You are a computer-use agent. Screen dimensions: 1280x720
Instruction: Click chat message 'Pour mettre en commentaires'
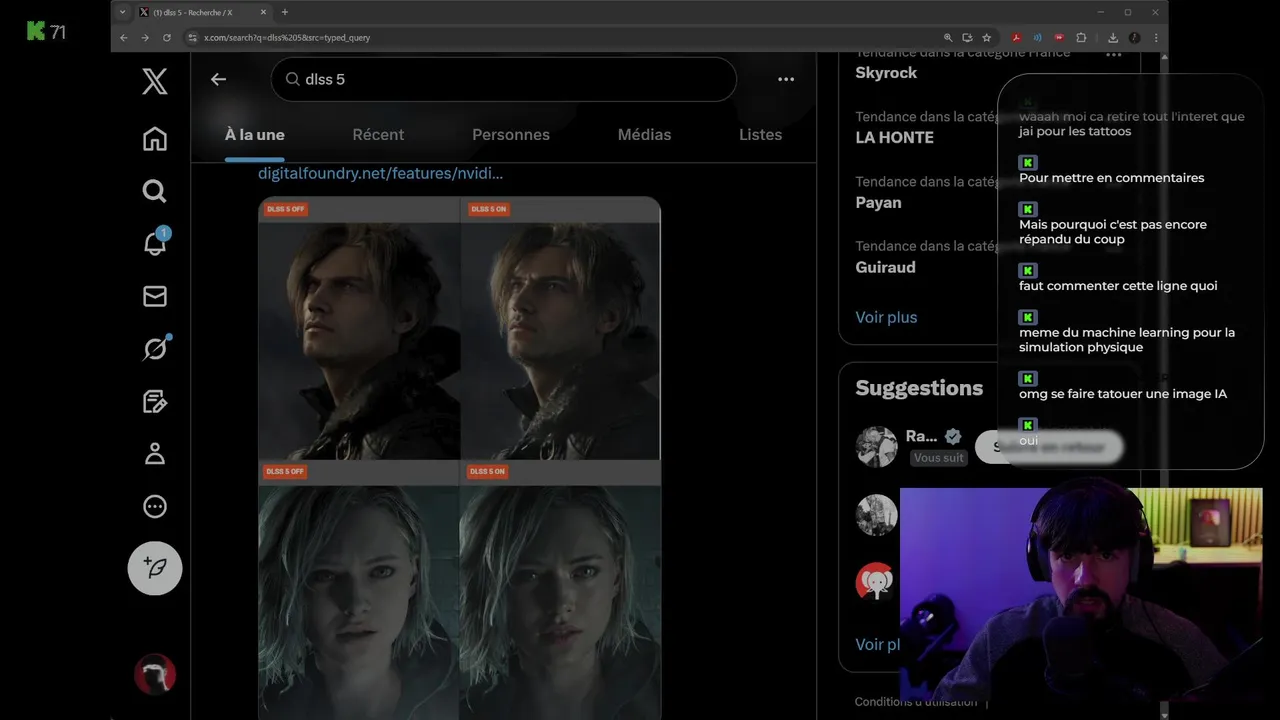click(1112, 178)
